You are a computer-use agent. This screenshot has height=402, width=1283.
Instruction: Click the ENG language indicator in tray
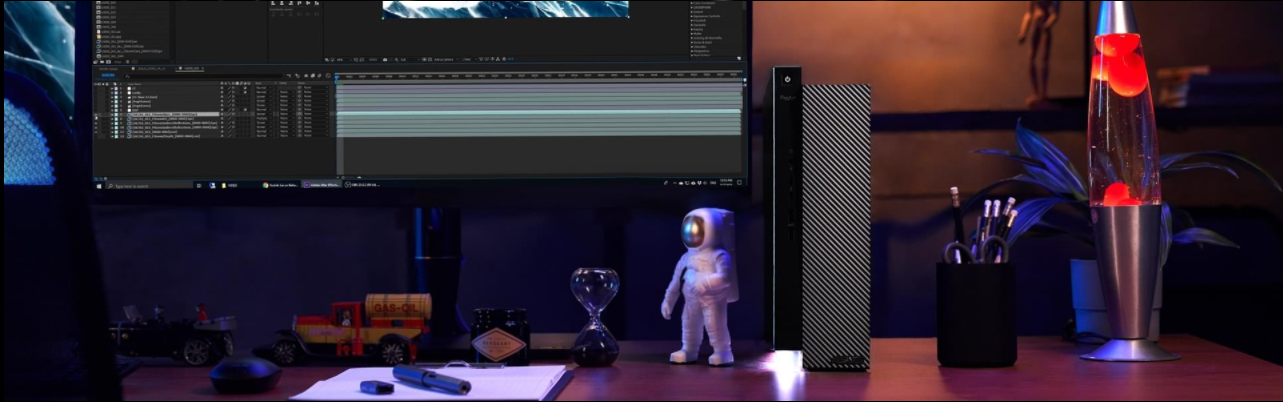(x=713, y=185)
